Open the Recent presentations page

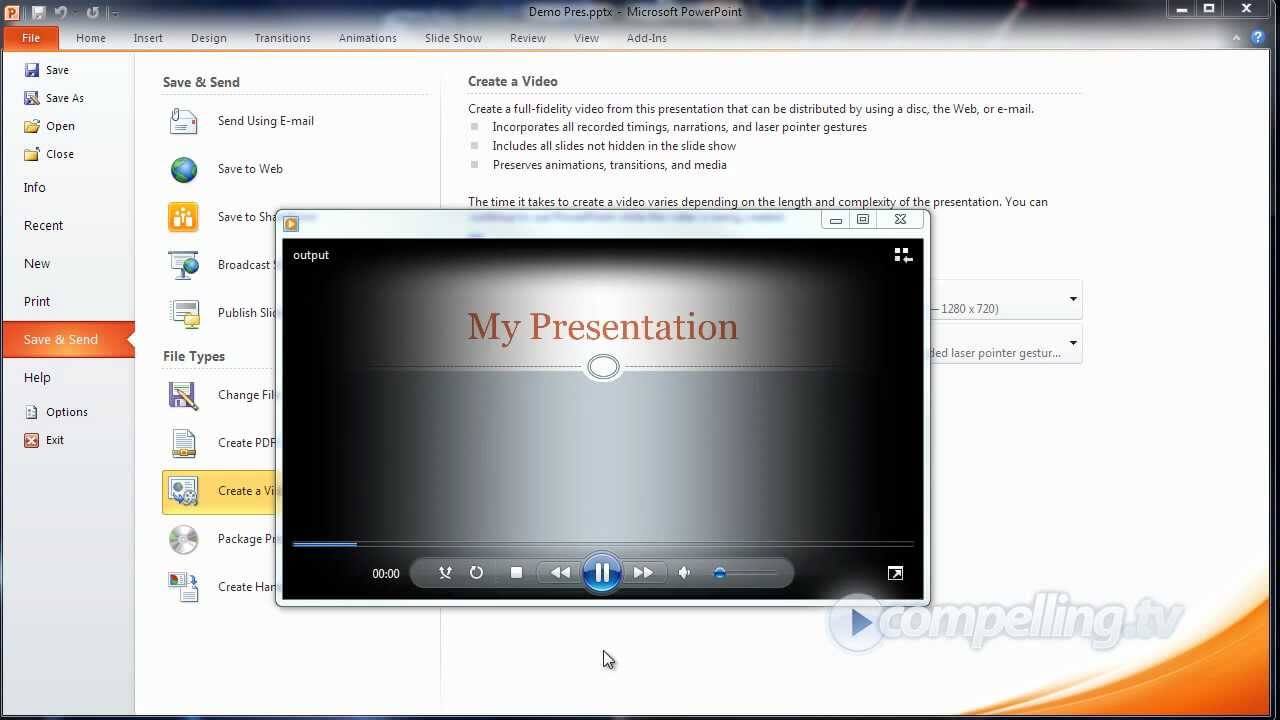coord(43,225)
